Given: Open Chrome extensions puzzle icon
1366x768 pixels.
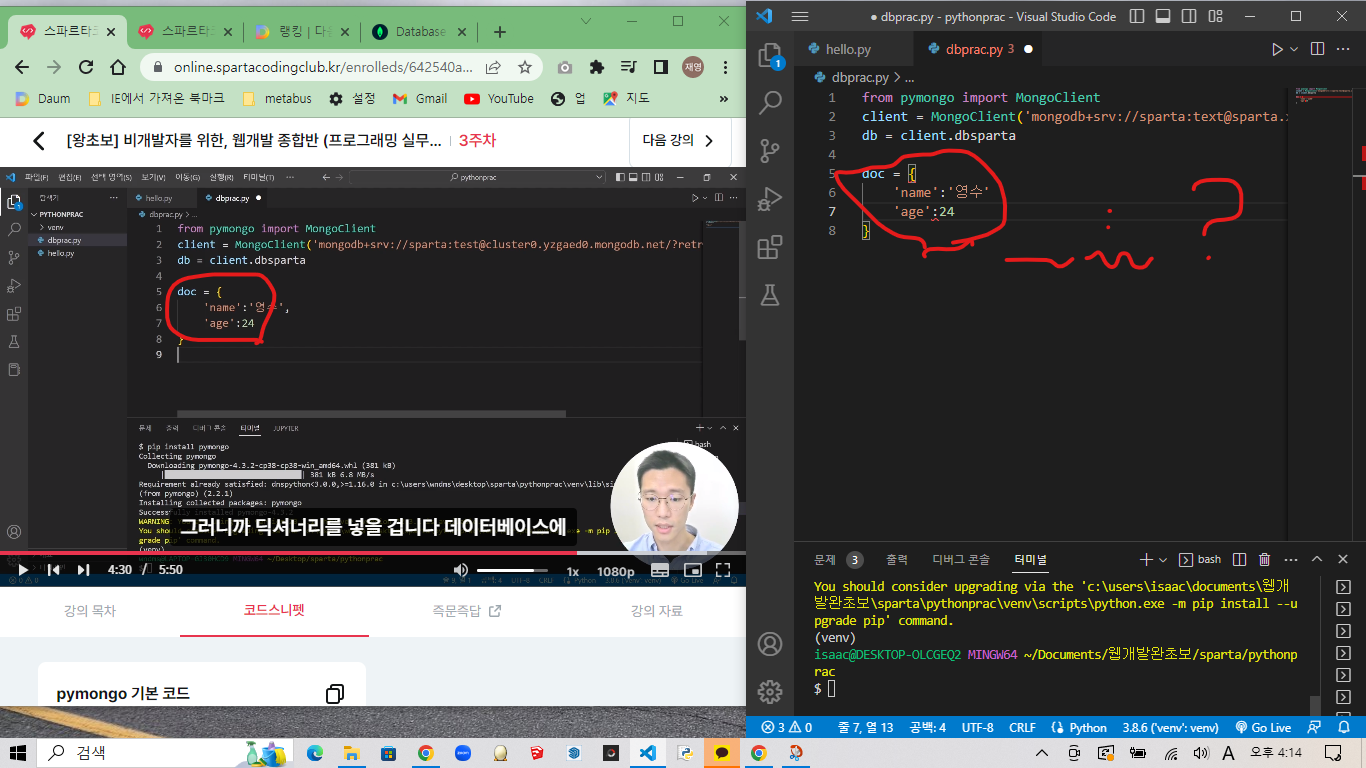Looking at the screenshot, I should pos(597,67).
